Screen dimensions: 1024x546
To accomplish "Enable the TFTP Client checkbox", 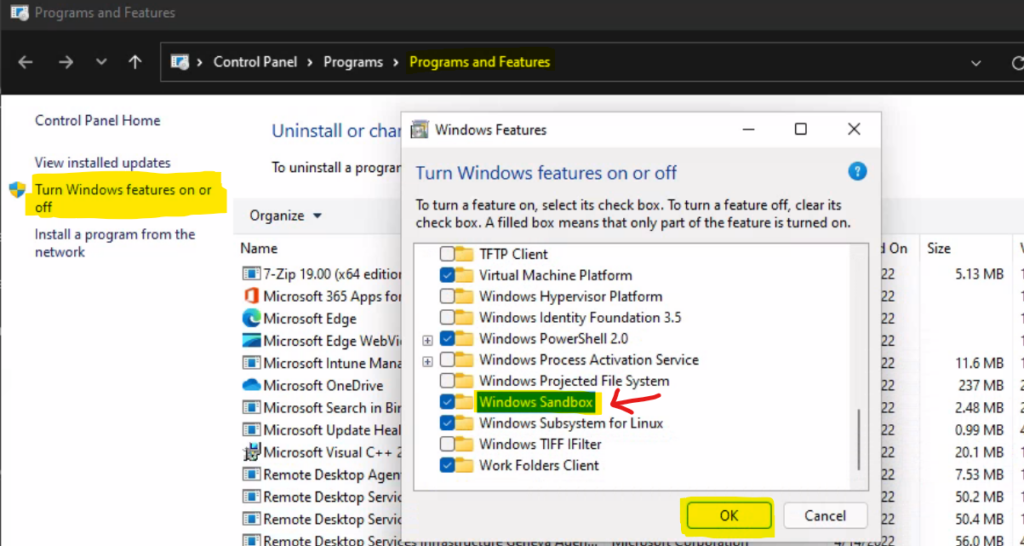I will point(447,253).
